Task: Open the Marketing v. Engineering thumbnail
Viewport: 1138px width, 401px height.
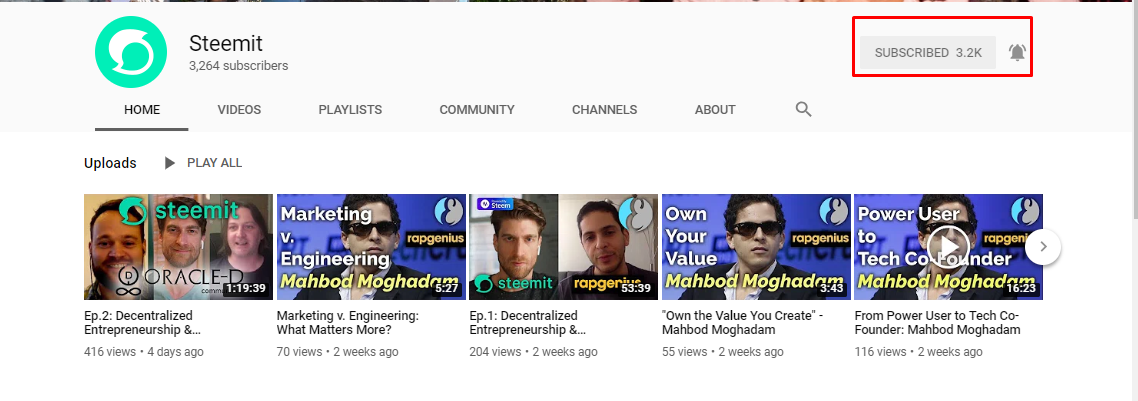Action: coord(371,247)
